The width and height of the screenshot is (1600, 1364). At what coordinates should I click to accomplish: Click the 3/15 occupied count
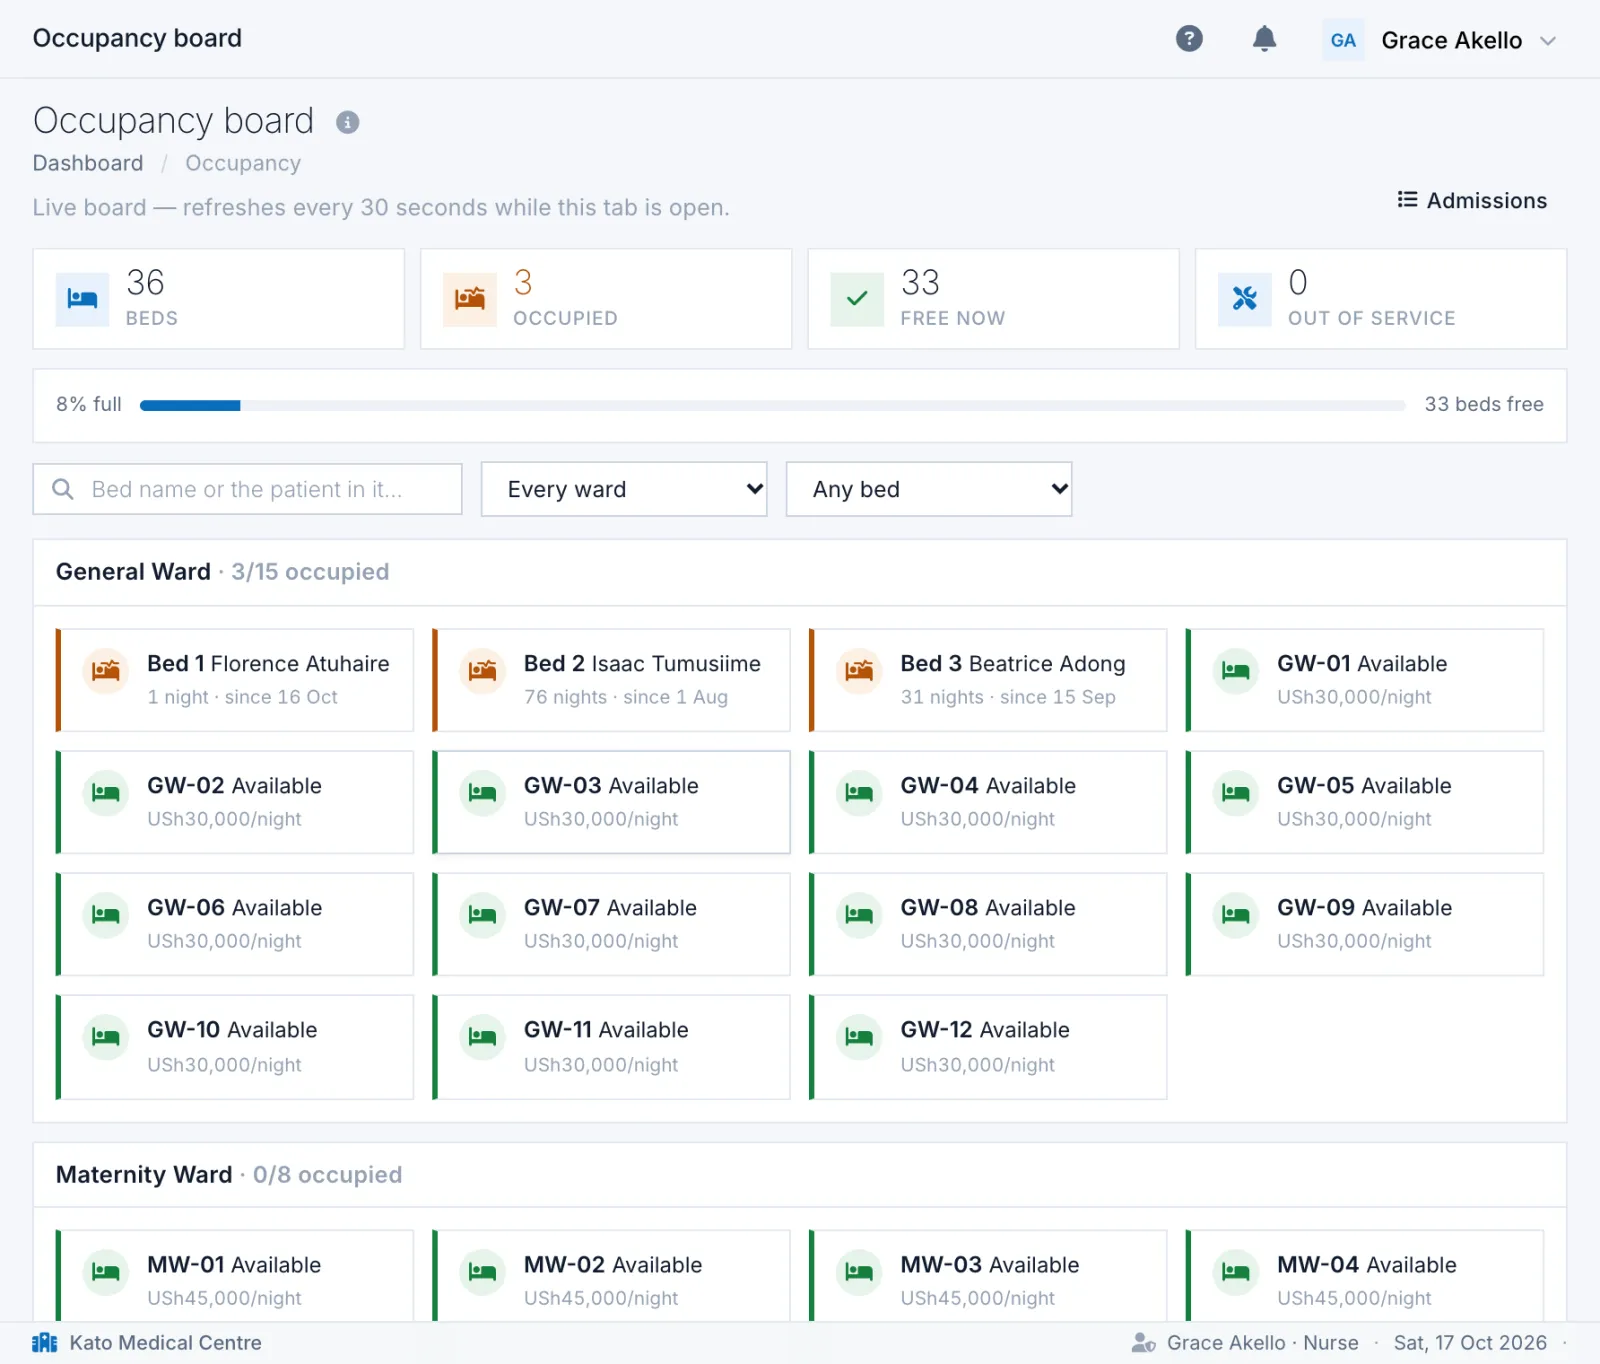click(x=310, y=572)
